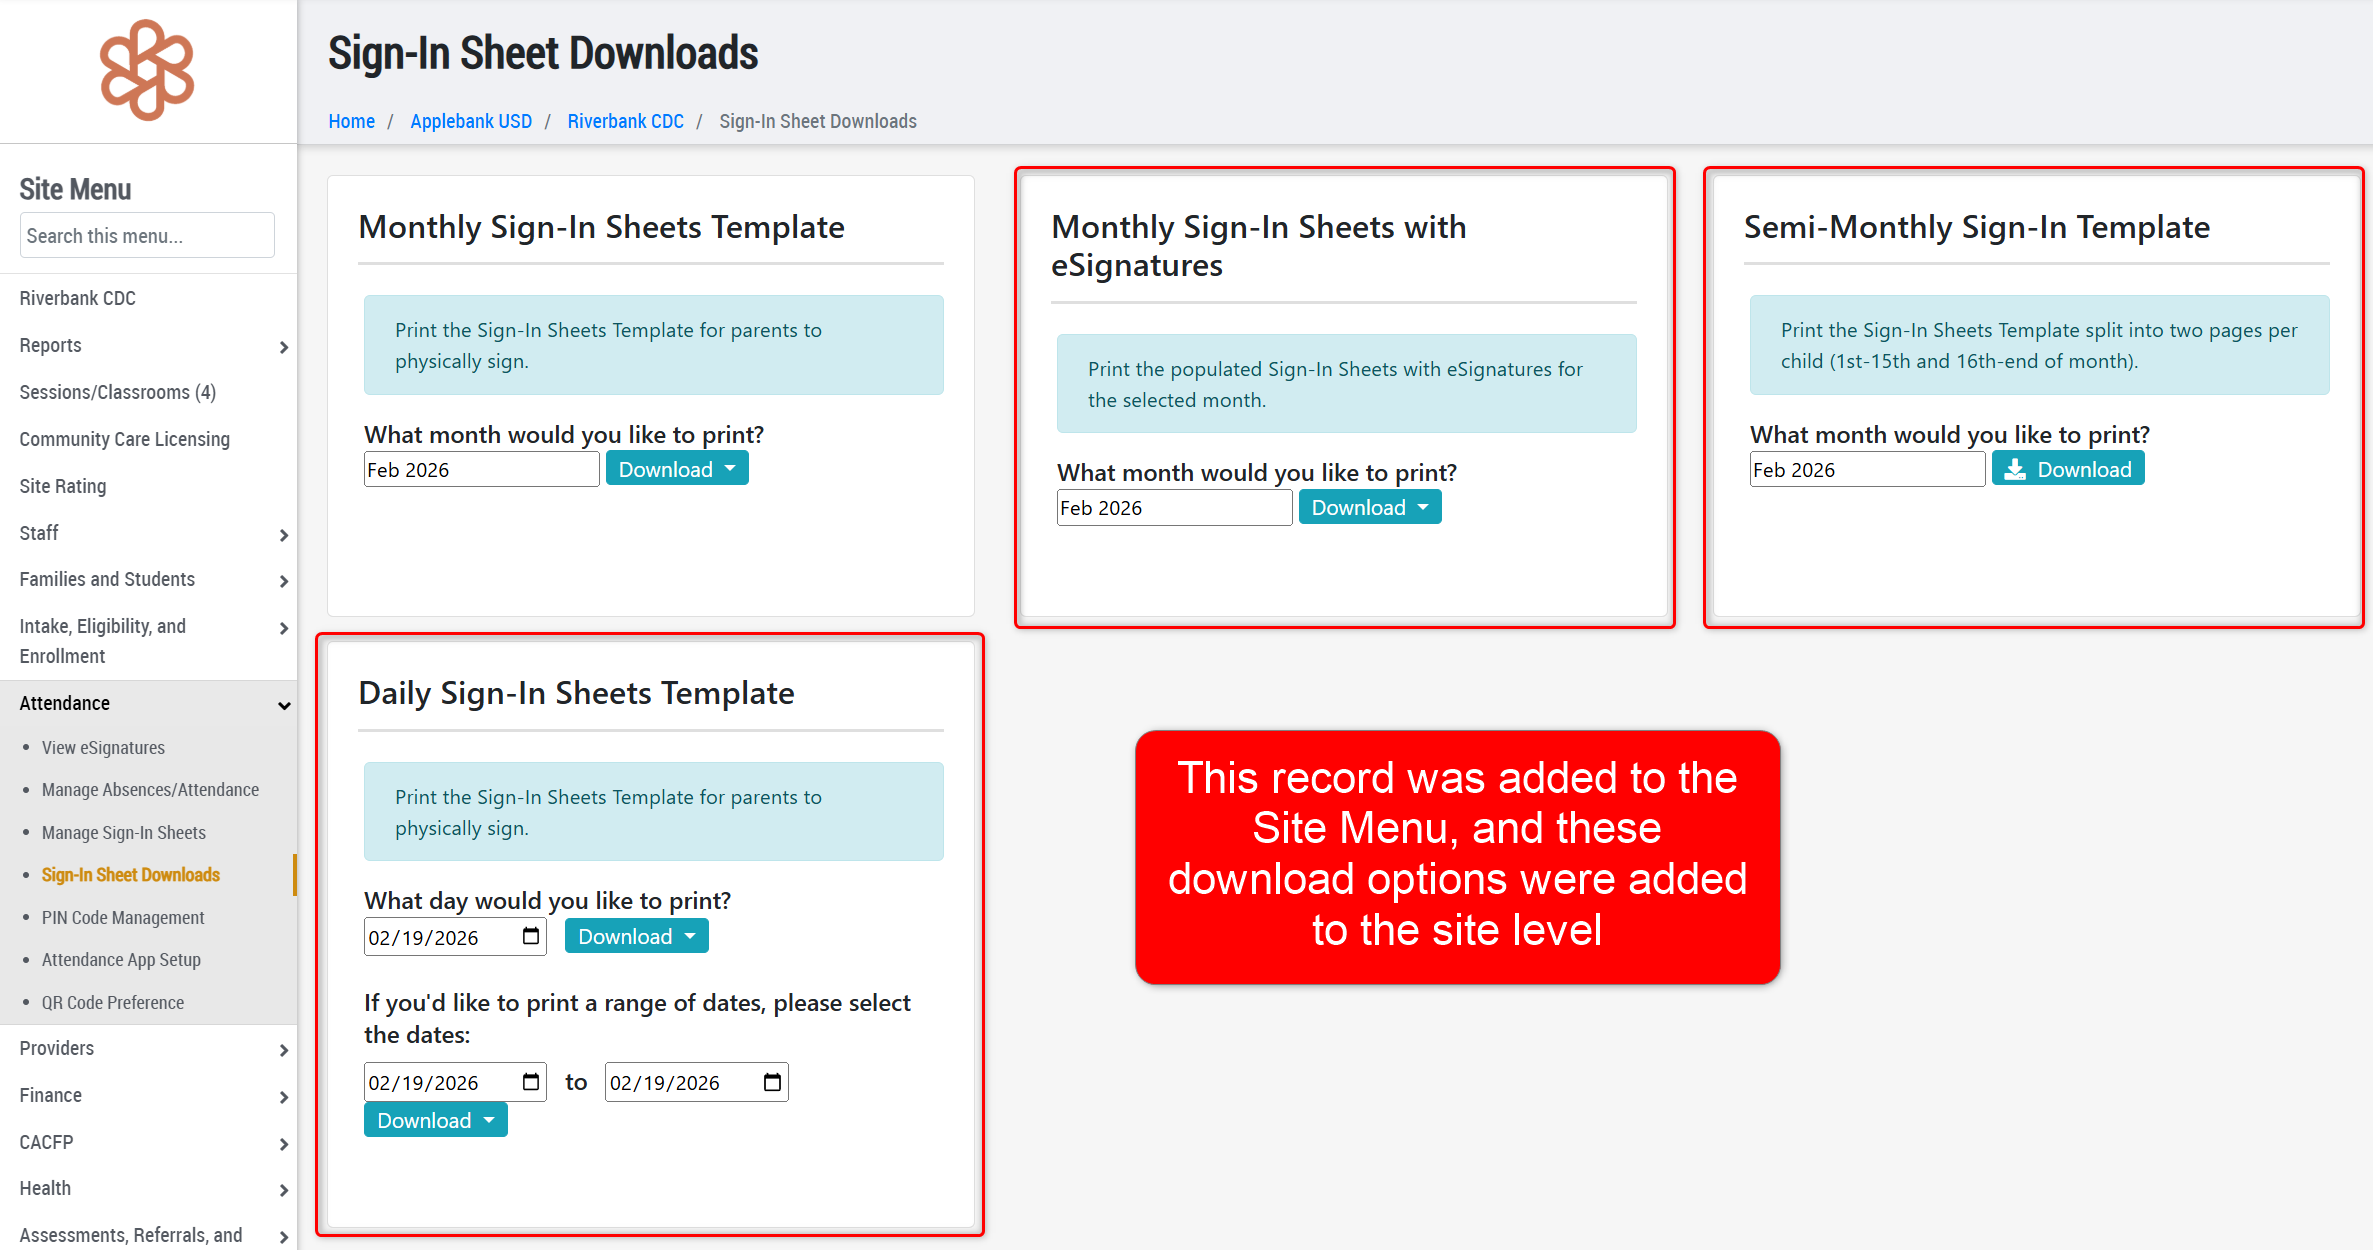The height and width of the screenshot is (1250, 2373).
Task: Open Download dropdown for Monthly Sign-In Template
Action: [677, 469]
